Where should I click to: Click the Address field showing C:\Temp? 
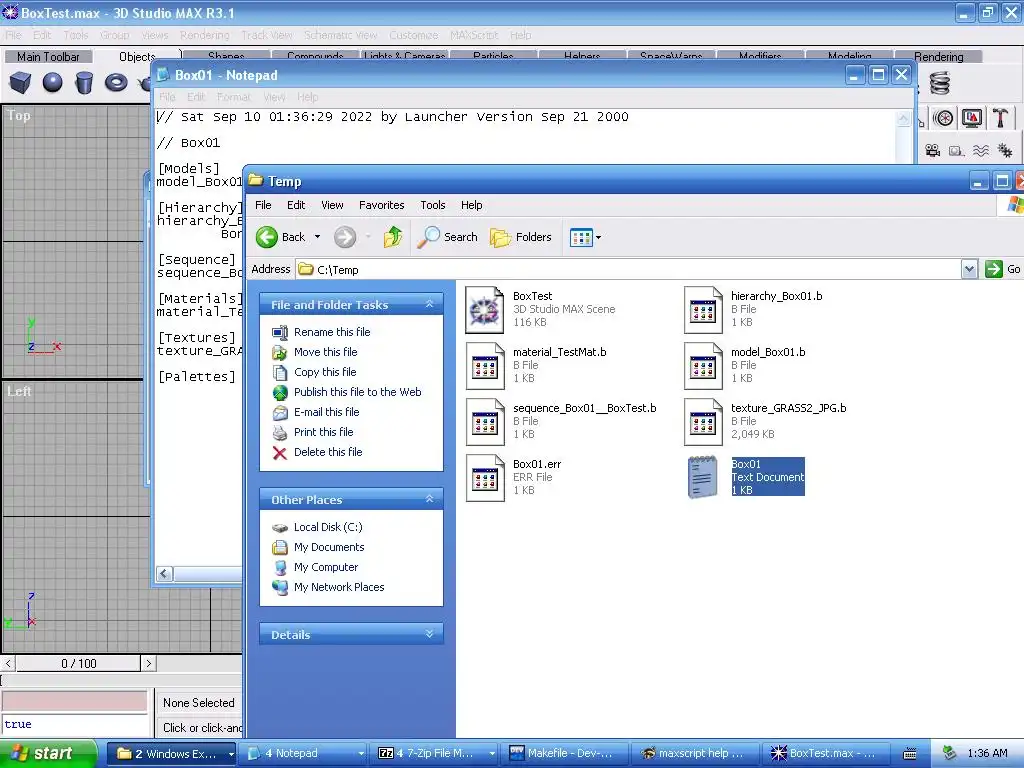[x=630, y=269]
